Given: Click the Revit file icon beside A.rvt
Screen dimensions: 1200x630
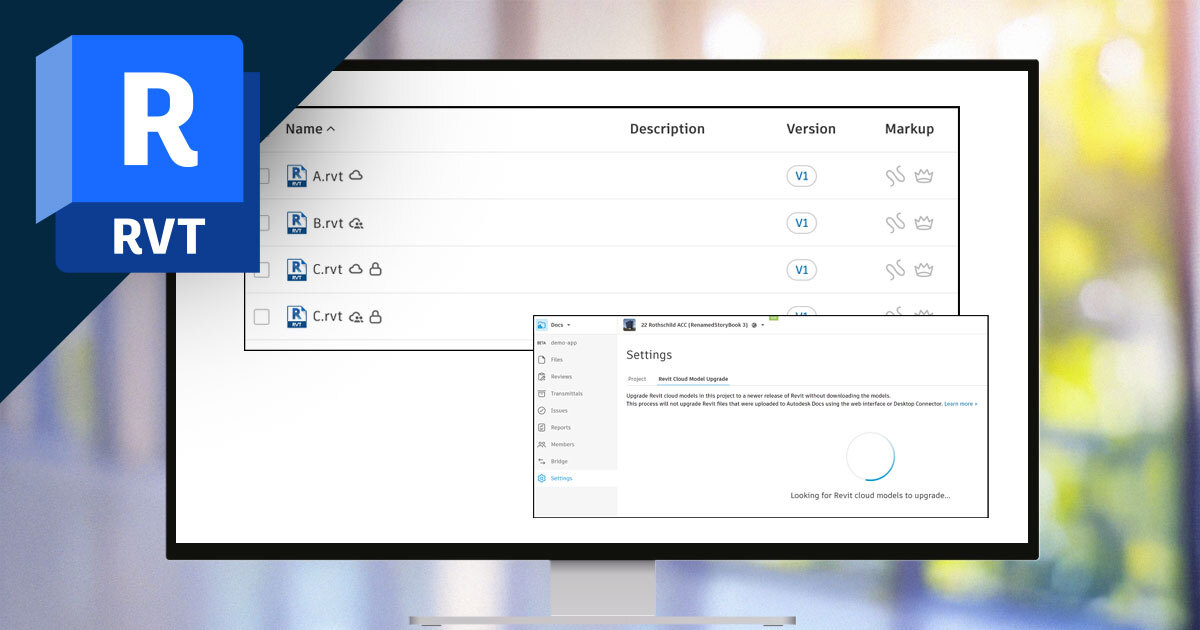Looking at the screenshot, I should click(296, 176).
